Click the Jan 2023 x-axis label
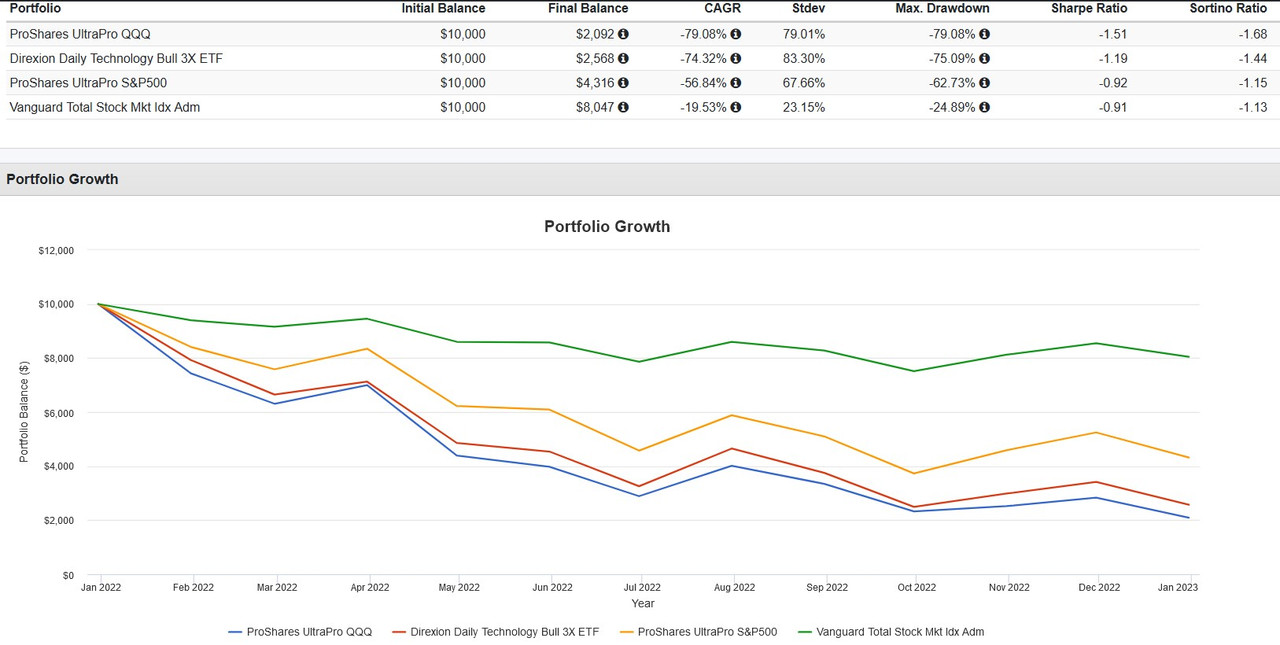This screenshot has width=1280, height=645. tap(1177, 588)
